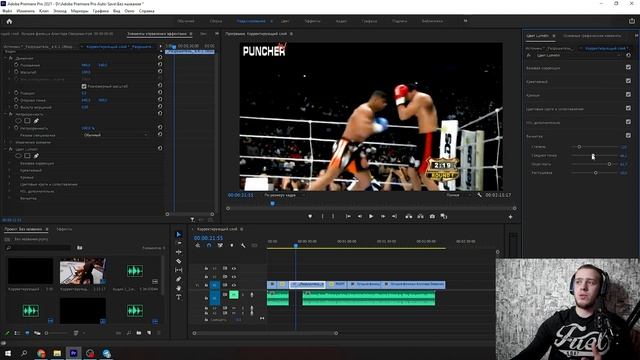Select the Hand tool

click(x=179, y=288)
